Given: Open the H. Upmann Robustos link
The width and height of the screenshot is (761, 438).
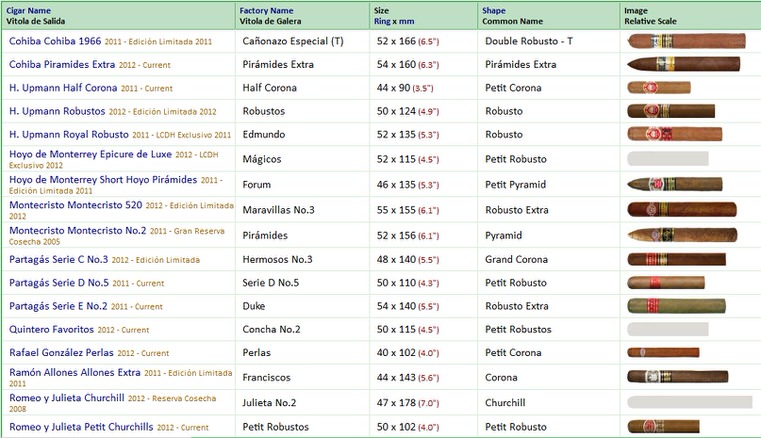Looking at the screenshot, I should [57, 111].
